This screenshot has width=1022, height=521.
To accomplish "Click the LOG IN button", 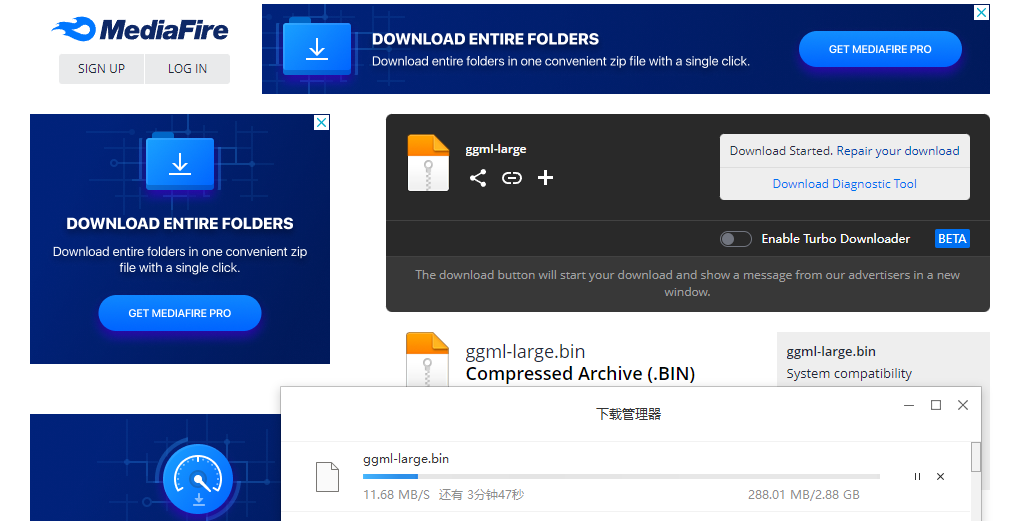I will (187, 69).
